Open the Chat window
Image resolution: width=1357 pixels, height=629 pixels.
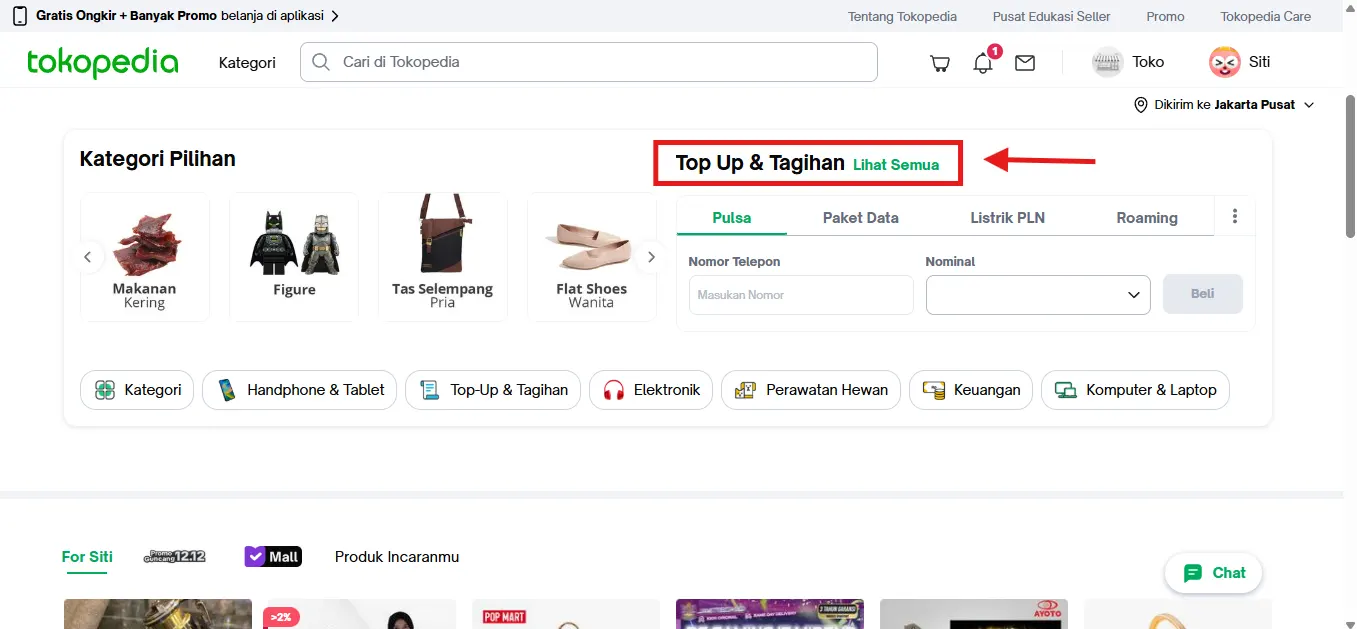tap(1213, 572)
